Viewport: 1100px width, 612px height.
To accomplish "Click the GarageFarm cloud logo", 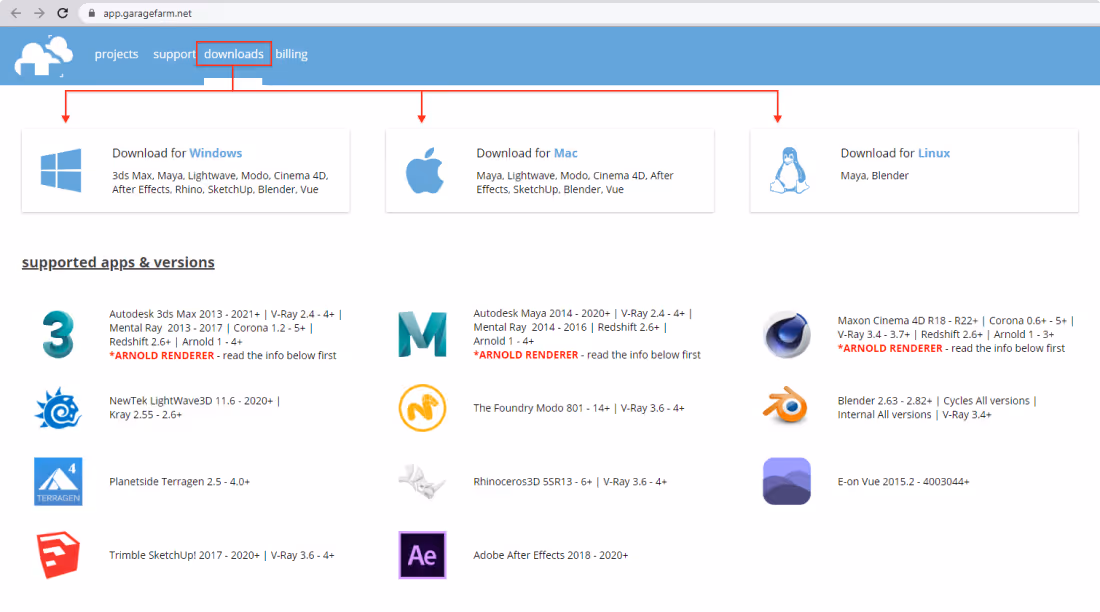I will [43, 55].
